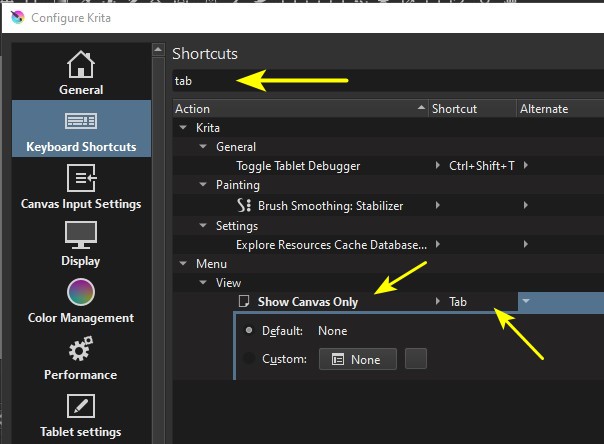Click the sidebar scroll up arrow
604x444 pixels.
pyautogui.click(x=158, y=50)
